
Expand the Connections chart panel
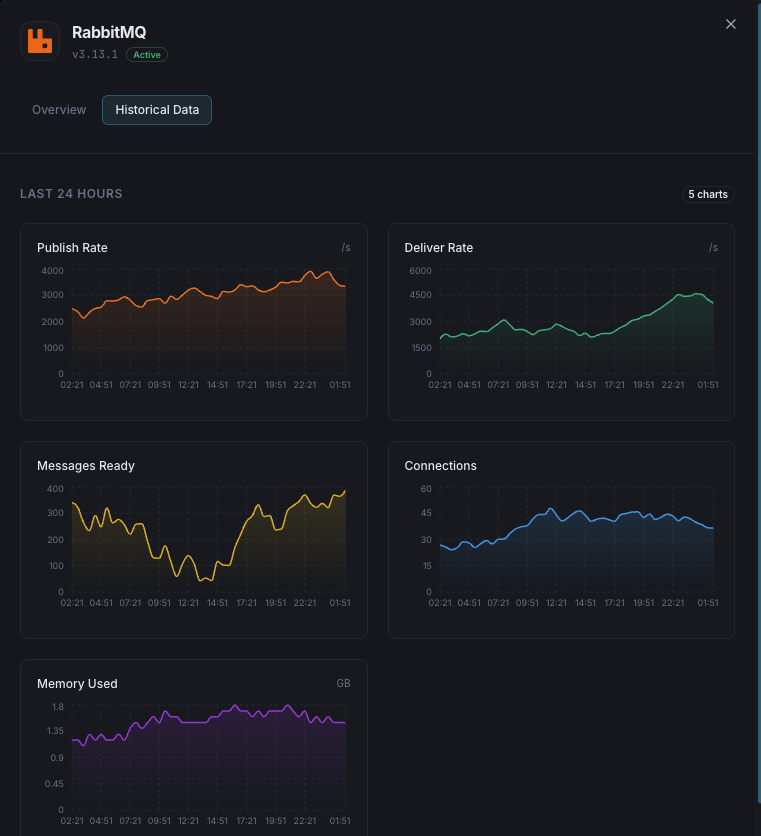click(560, 539)
